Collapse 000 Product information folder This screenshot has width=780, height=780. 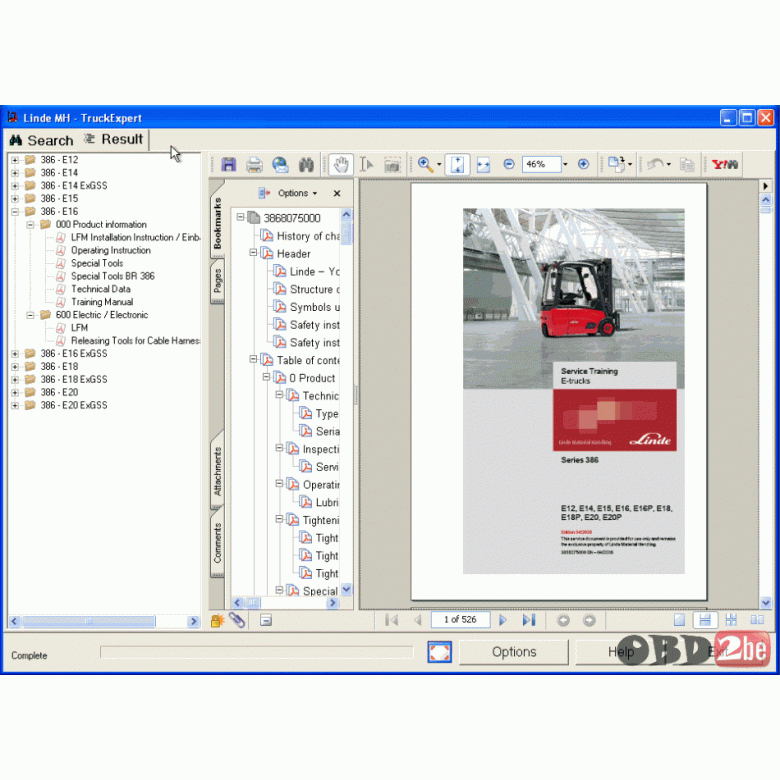click(30, 225)
